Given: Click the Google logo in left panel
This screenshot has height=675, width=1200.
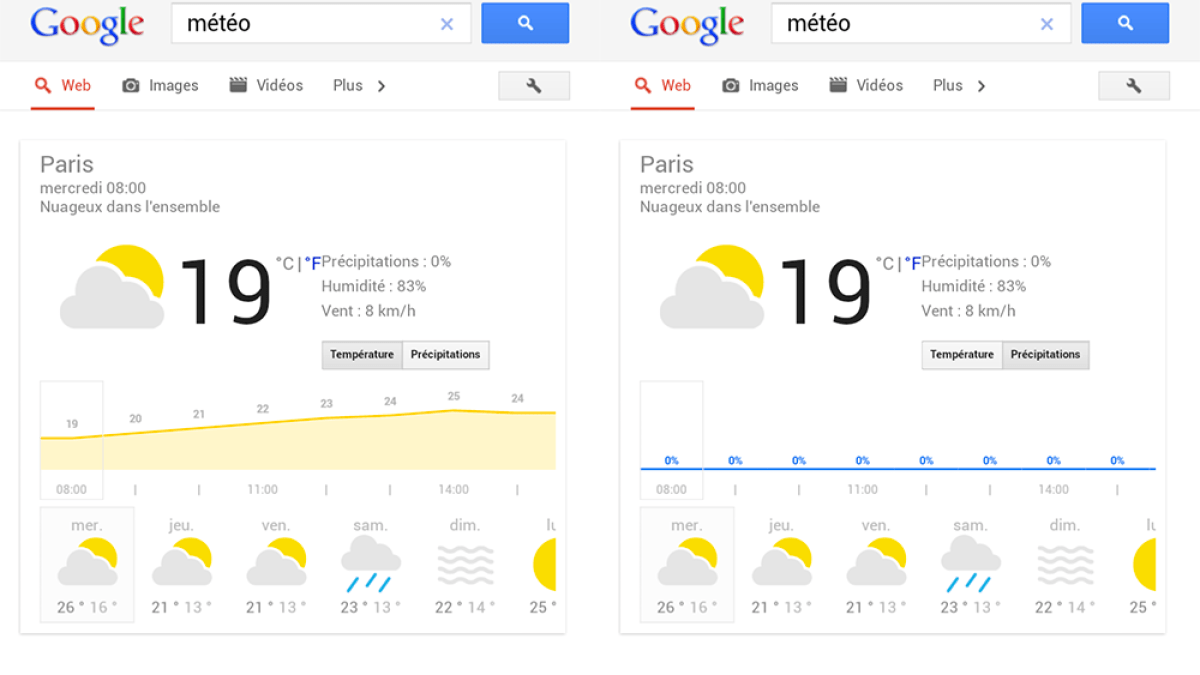Looking at the screenshot, I should coord(87,24).
